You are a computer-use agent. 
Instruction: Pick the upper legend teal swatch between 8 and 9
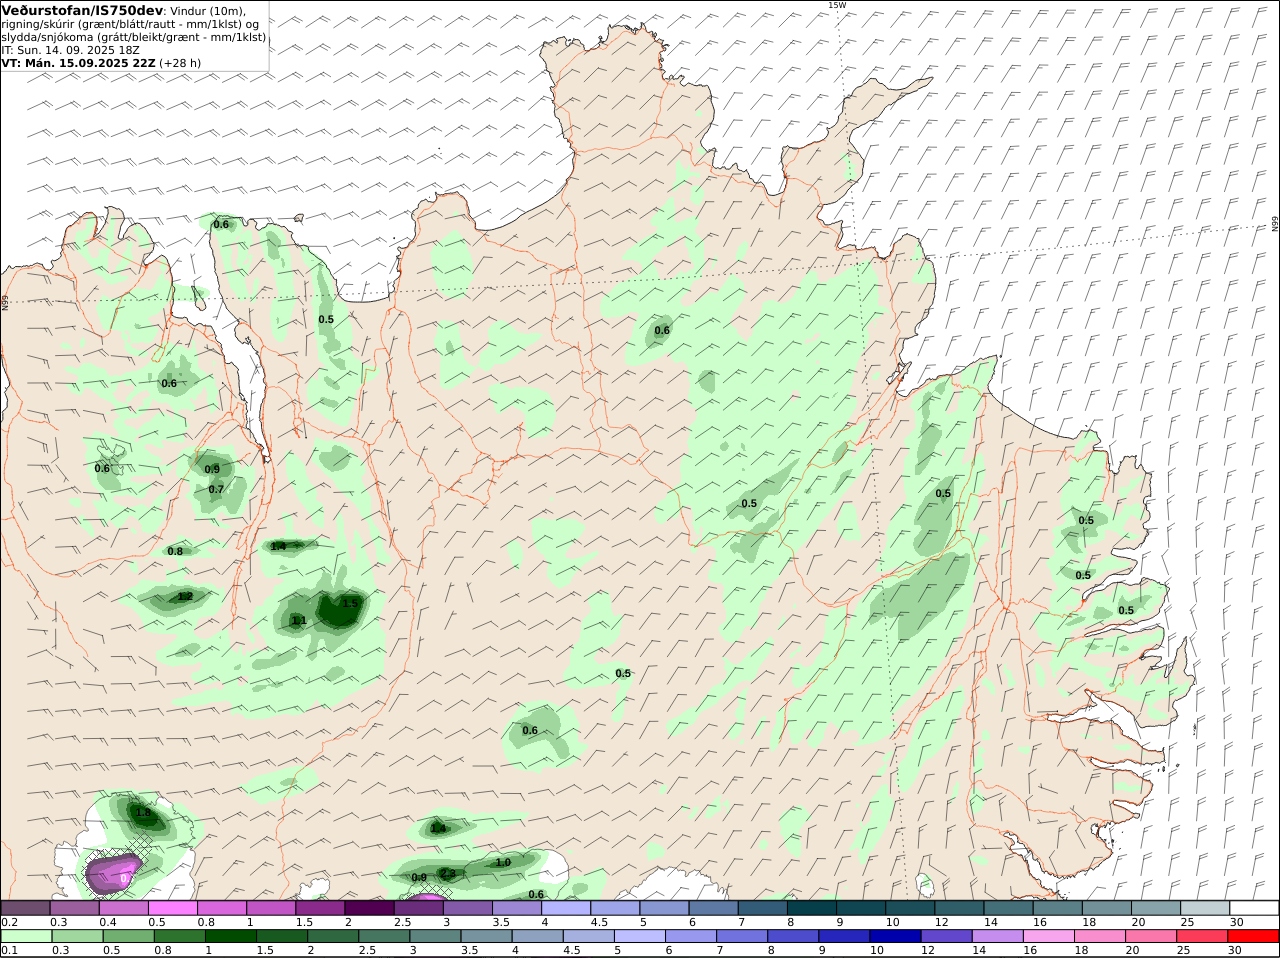812,908
